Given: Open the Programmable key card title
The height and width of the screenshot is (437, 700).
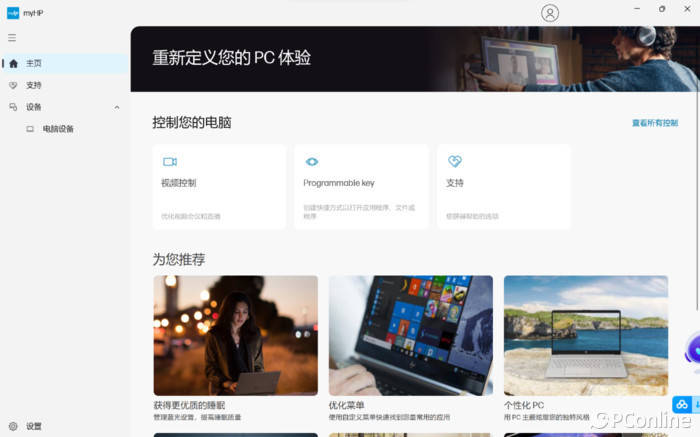Looking at the screenshot, I should click(339, 183).
